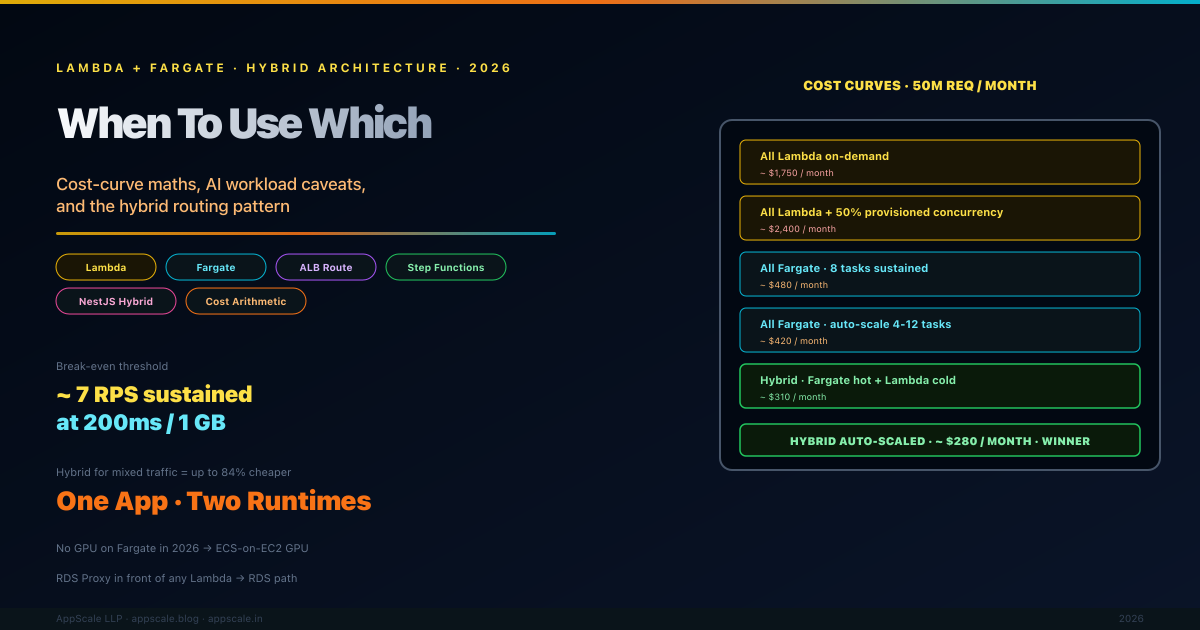Click the When To Use Which title
This screenshot has height=630, width=1200.
(x=245, y=124)
